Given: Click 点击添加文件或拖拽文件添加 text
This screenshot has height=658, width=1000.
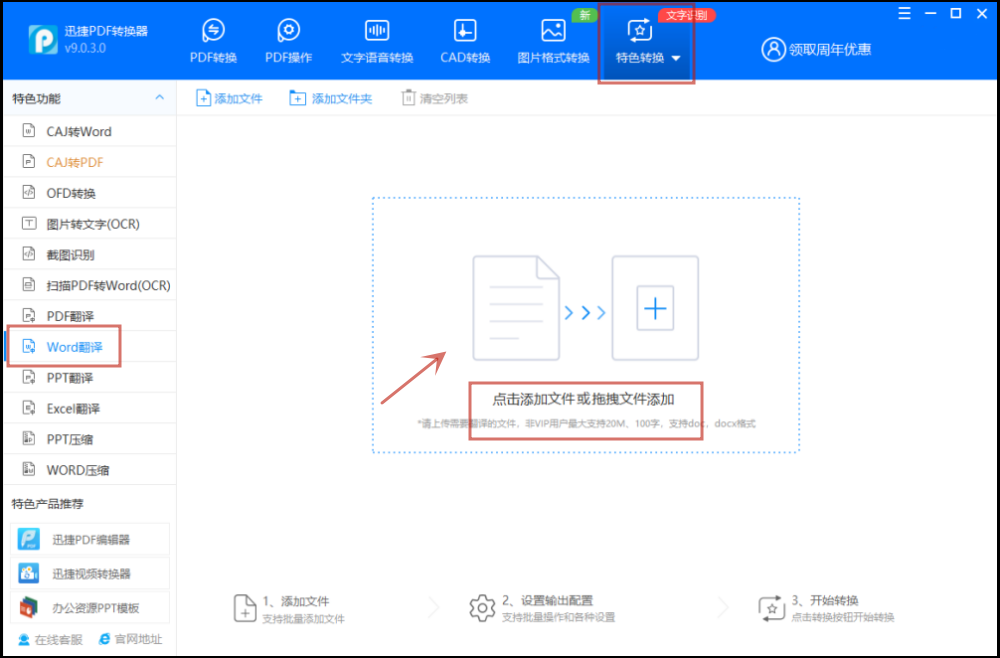Looking at the screenshot, I should click(x=583, y=400).
